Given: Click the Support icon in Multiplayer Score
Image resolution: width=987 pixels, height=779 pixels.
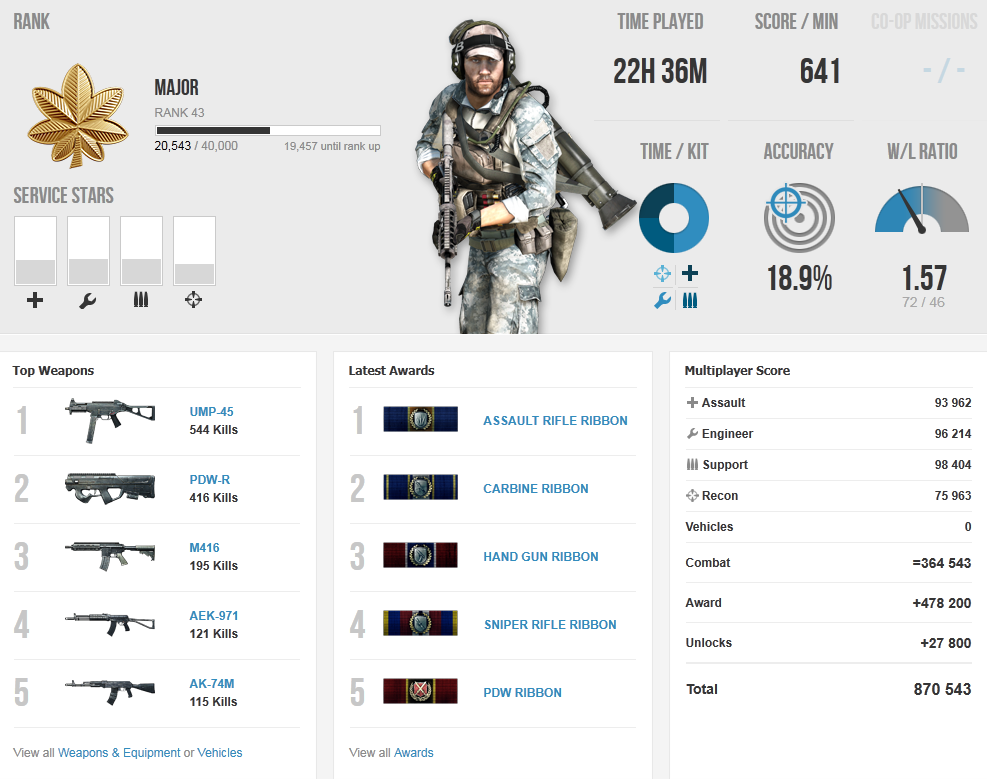Looking at the screenshot, I should [692, 464].
